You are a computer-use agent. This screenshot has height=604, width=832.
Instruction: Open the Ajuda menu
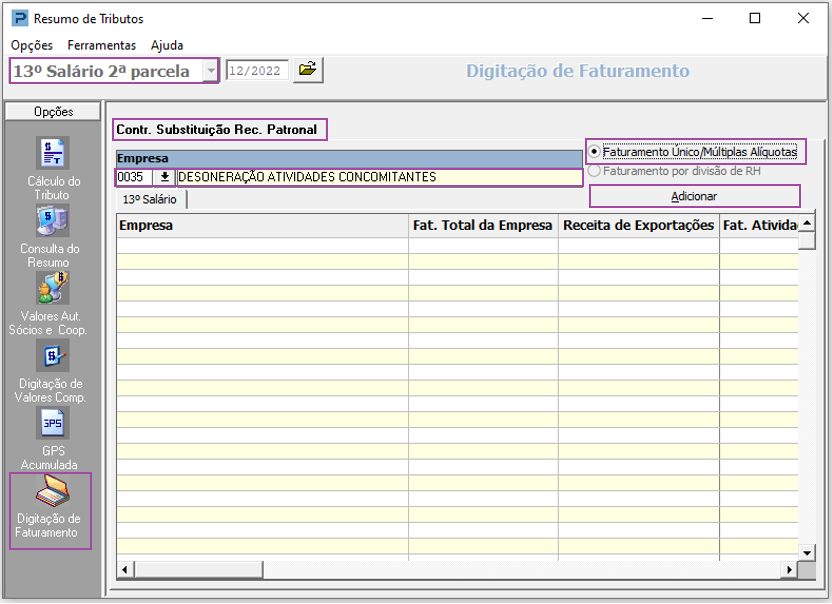pyautogui.click(x=167, y=45)
